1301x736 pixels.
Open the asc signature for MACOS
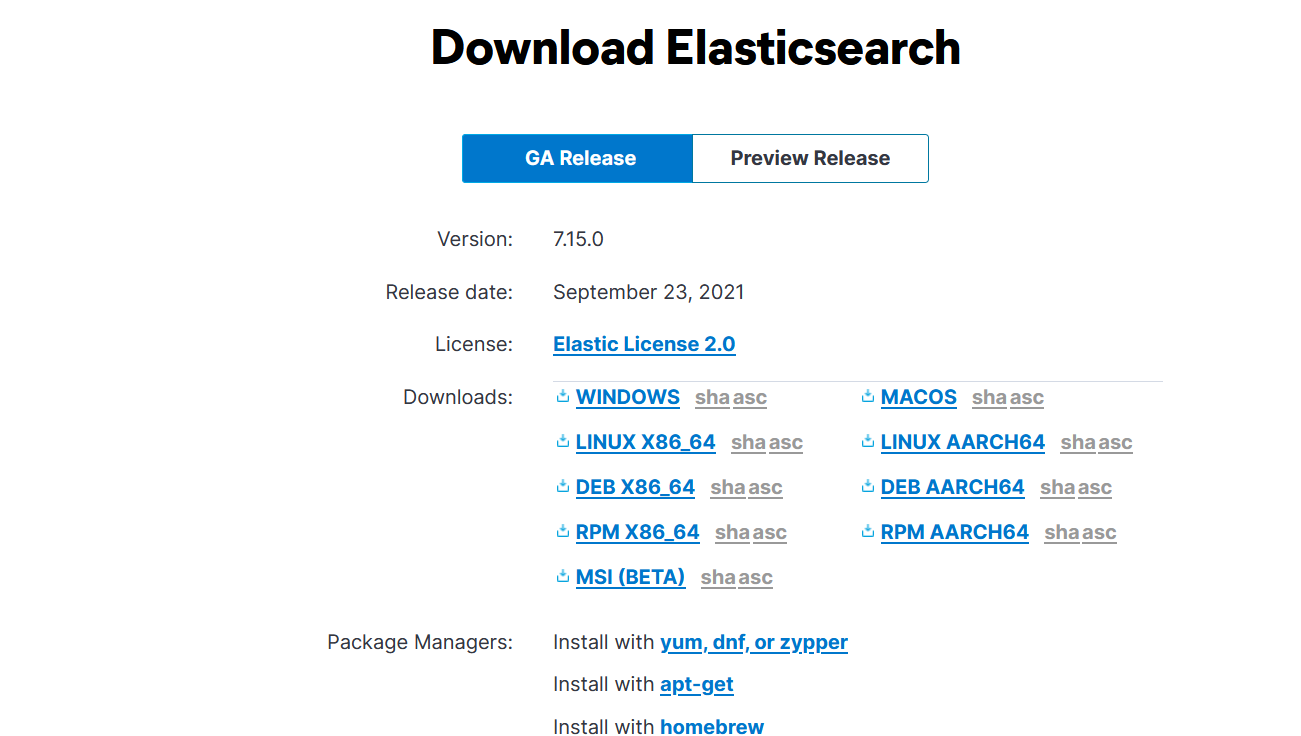tap(1027, 398)
